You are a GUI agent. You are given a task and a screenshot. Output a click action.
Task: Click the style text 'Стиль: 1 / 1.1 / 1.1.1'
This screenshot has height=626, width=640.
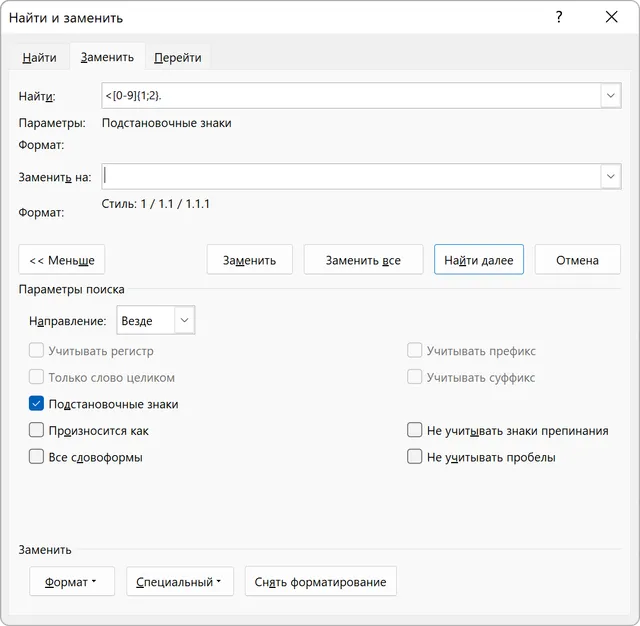tap(156, 204)
